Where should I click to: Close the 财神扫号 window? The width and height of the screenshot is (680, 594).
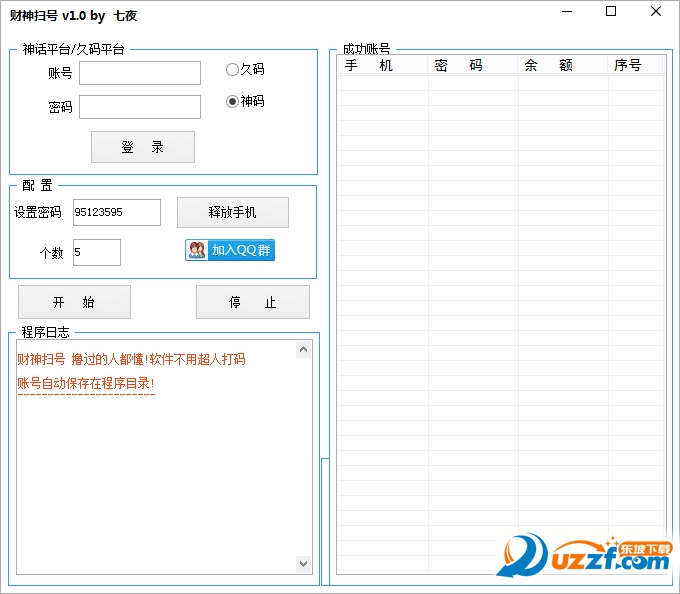[x=656, y=12]
